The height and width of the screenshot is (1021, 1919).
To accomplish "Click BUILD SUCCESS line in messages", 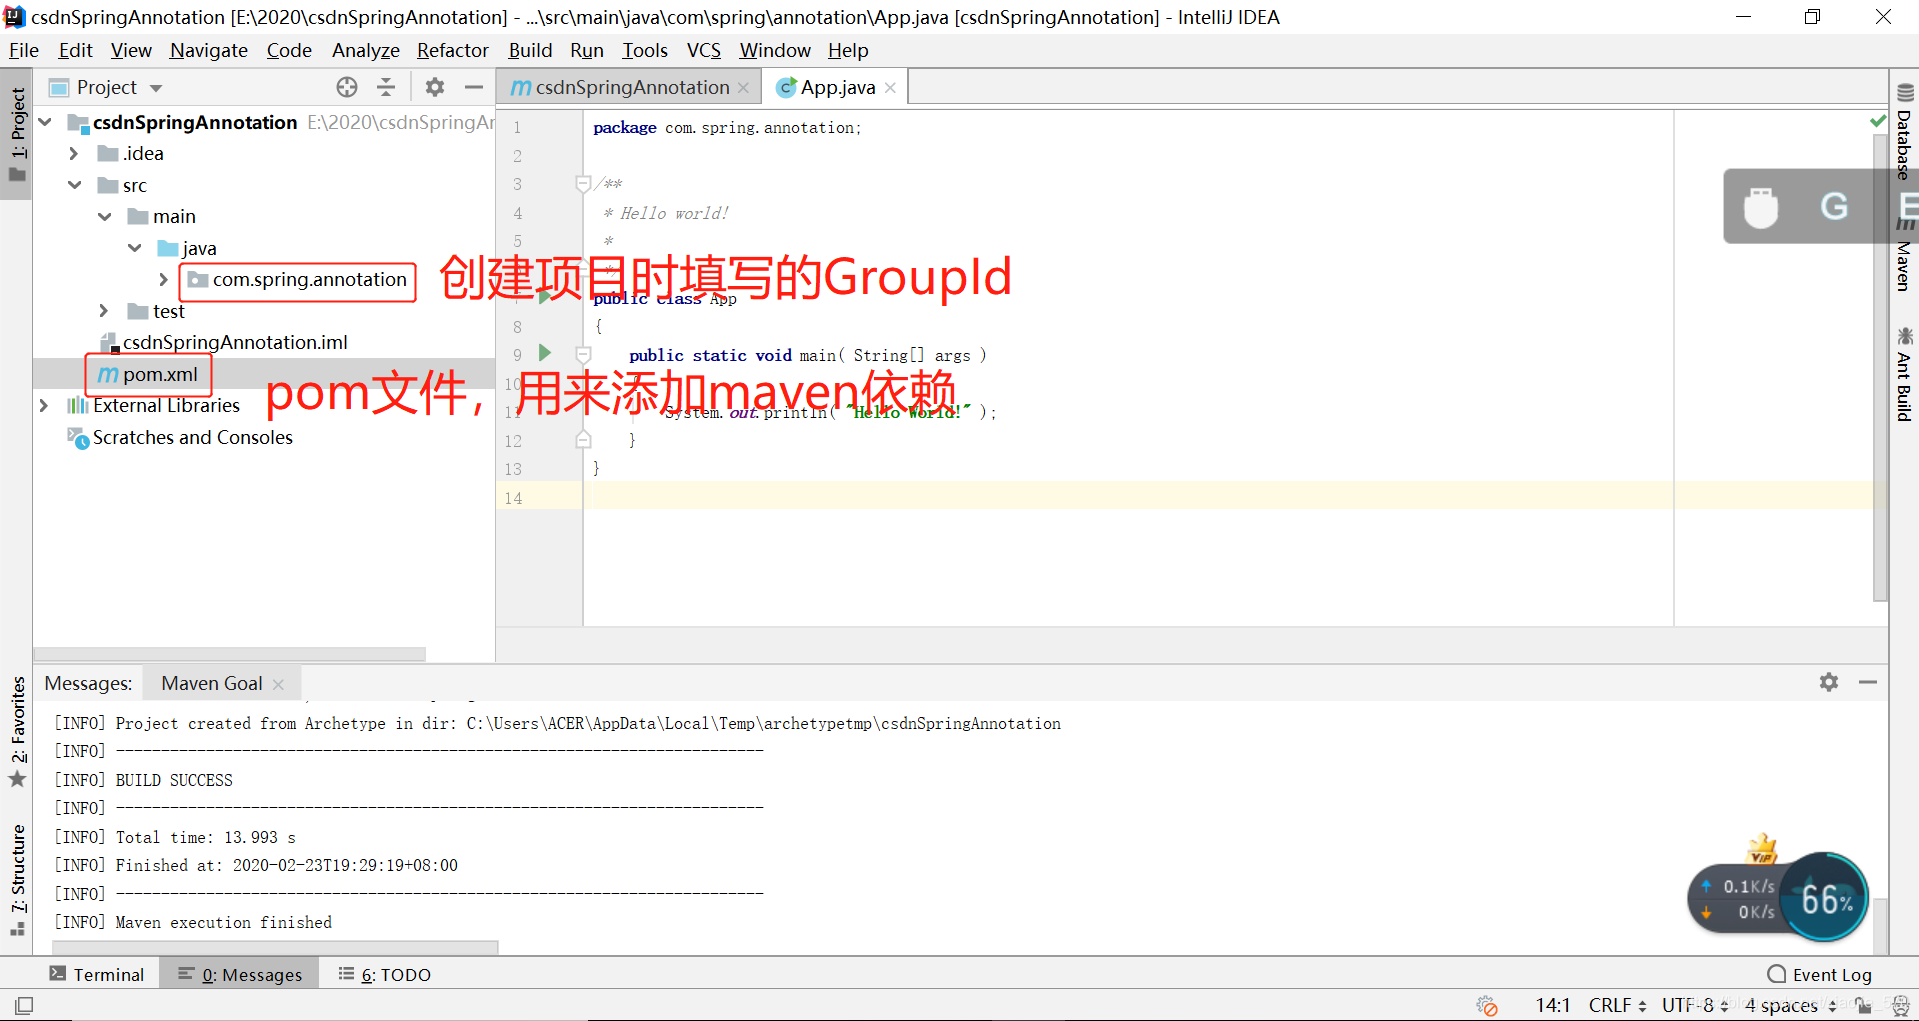I will point(174,780).
